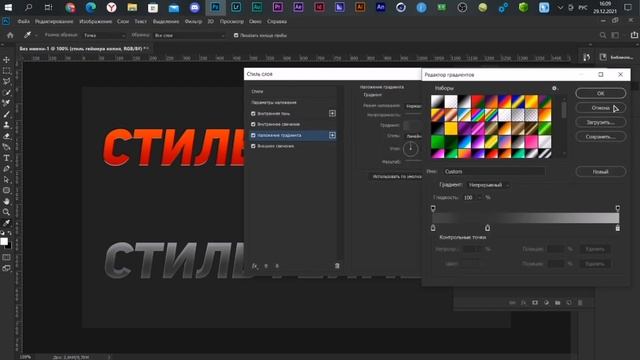Screen dimensions: 640x360
Task: Toggle Внутреннее свечение effect checkbox
Action: click(x=253, y=124)
